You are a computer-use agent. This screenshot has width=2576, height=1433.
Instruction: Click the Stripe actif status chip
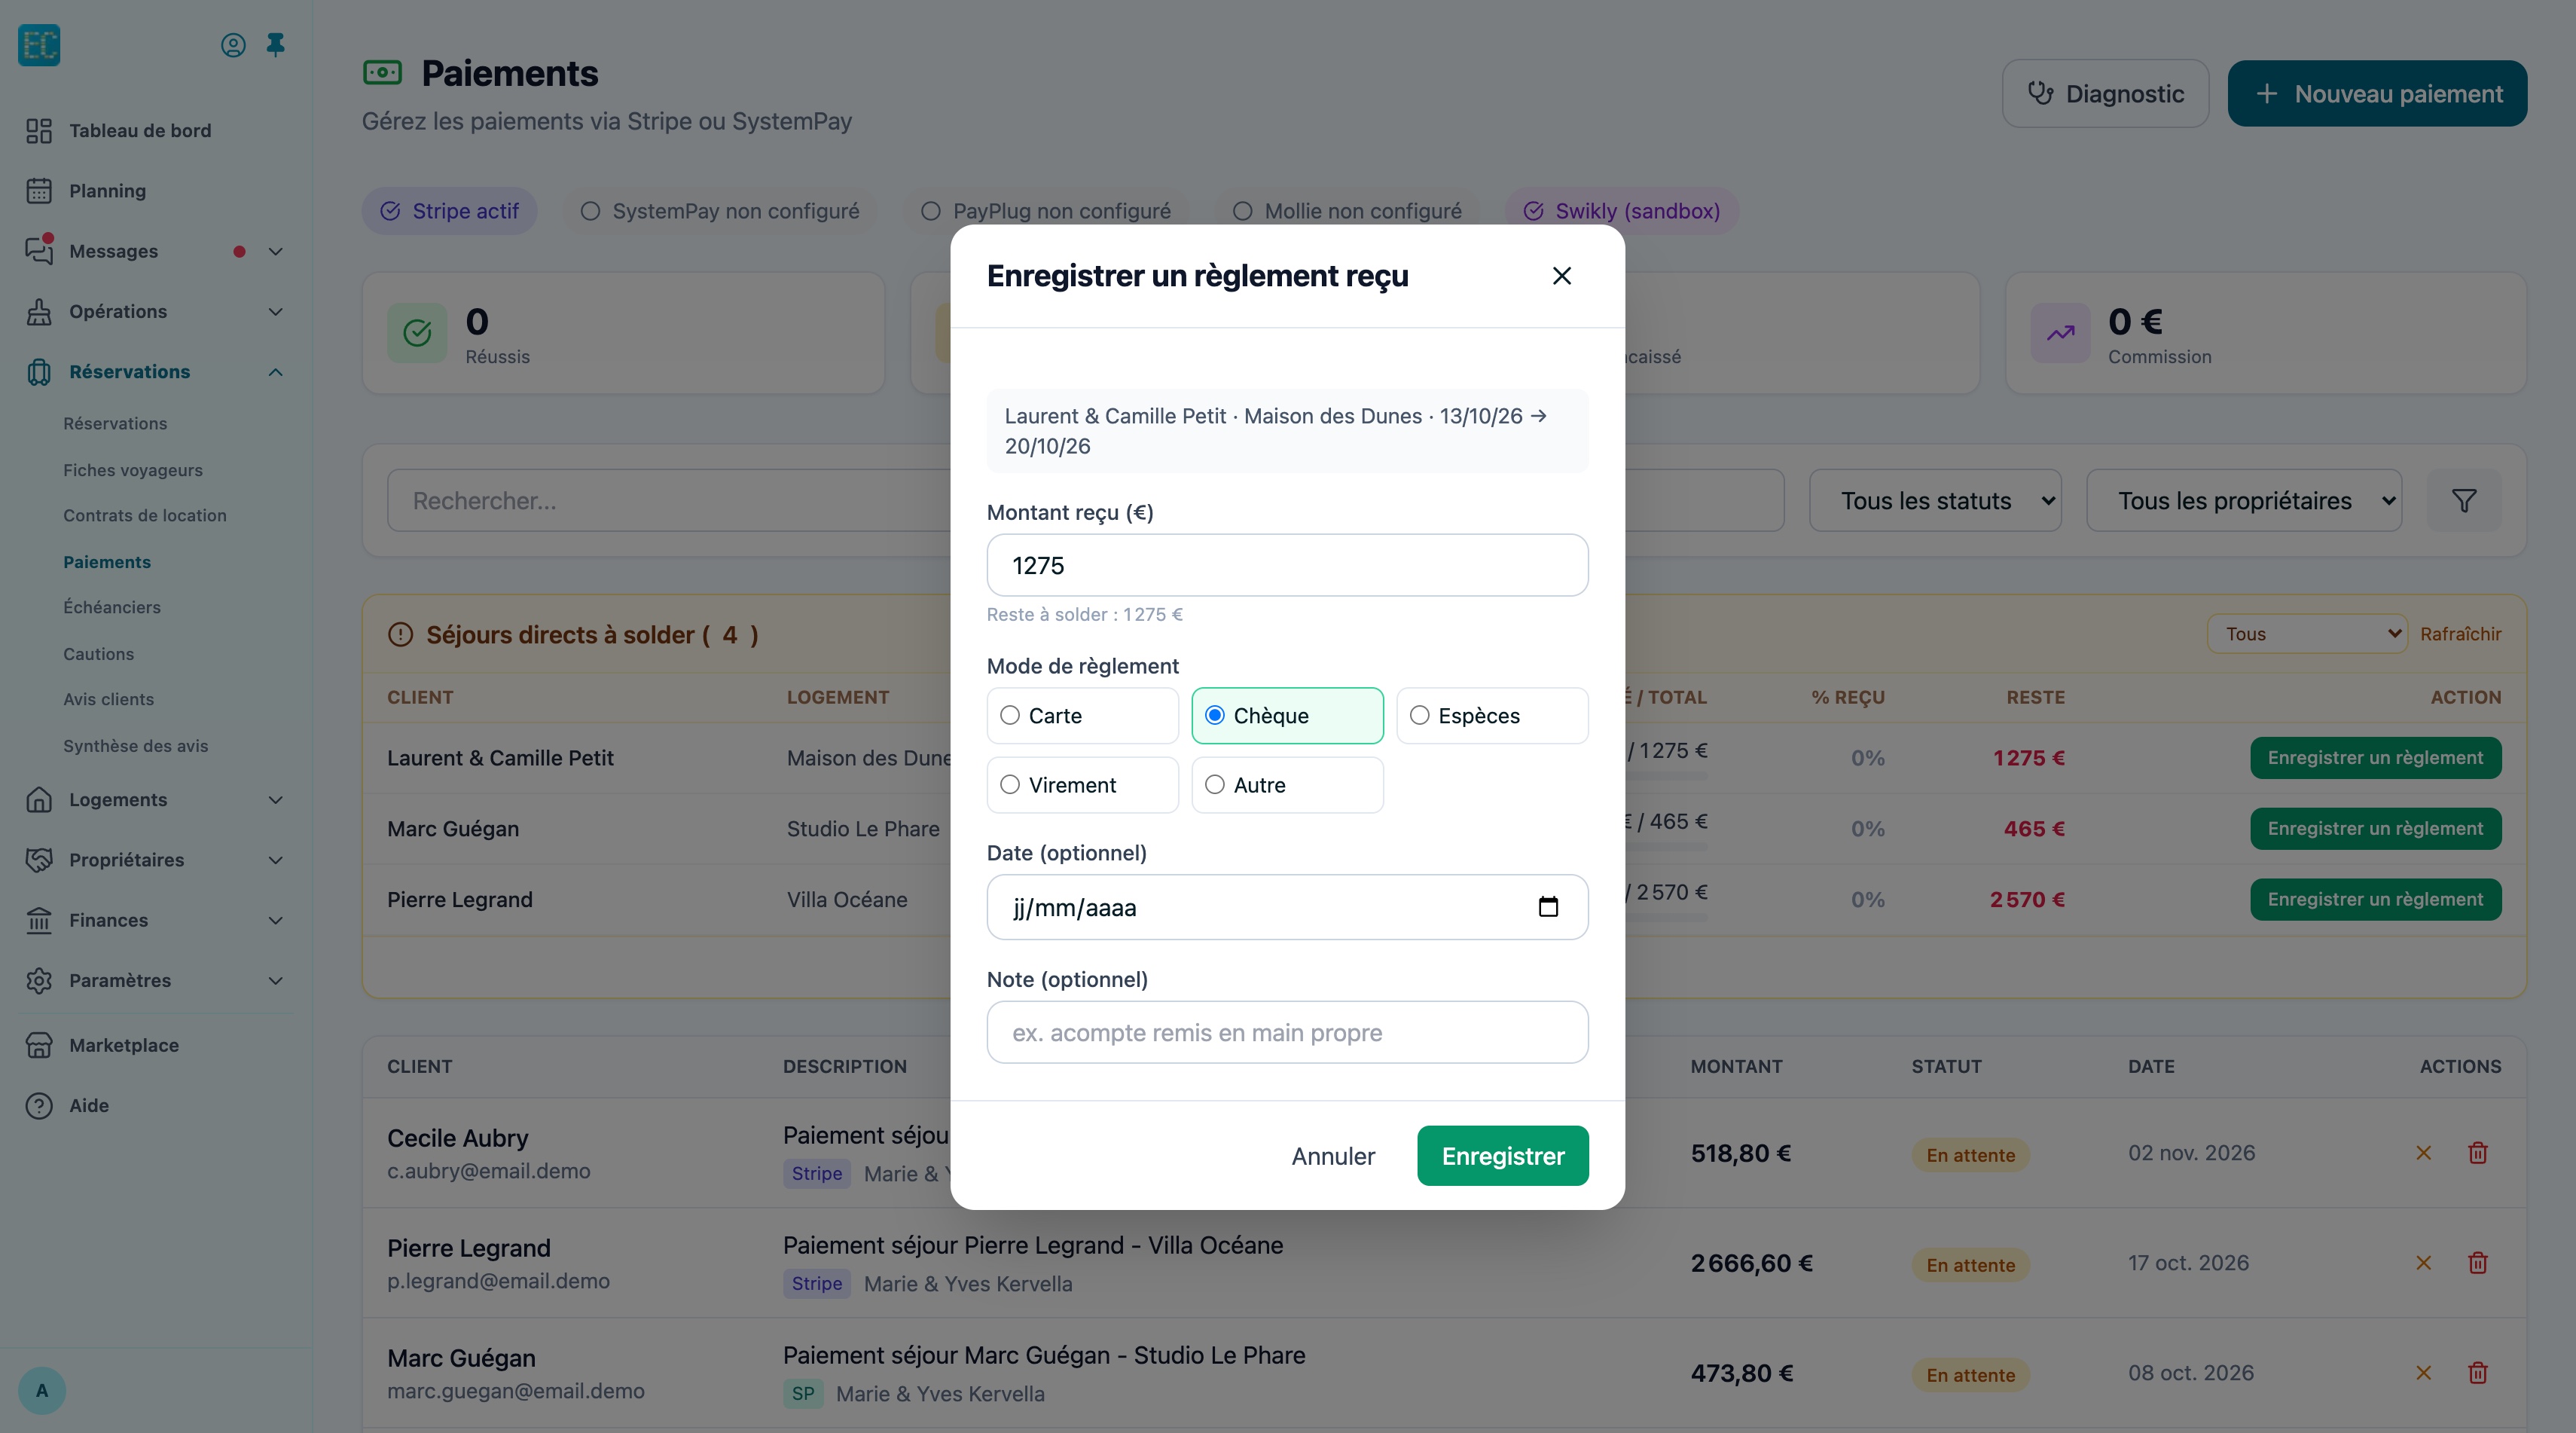pos(449,211)
